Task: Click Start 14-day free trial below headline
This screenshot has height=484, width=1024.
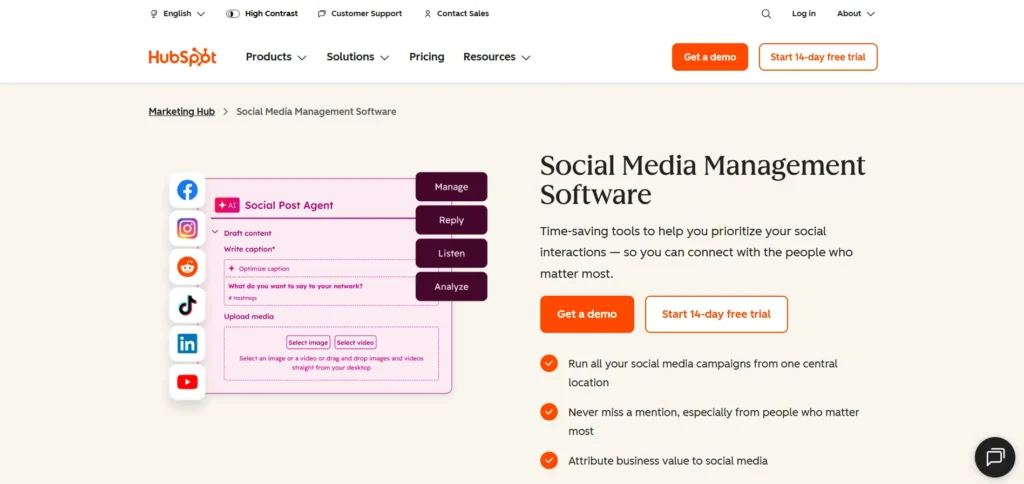Action: 716,314
